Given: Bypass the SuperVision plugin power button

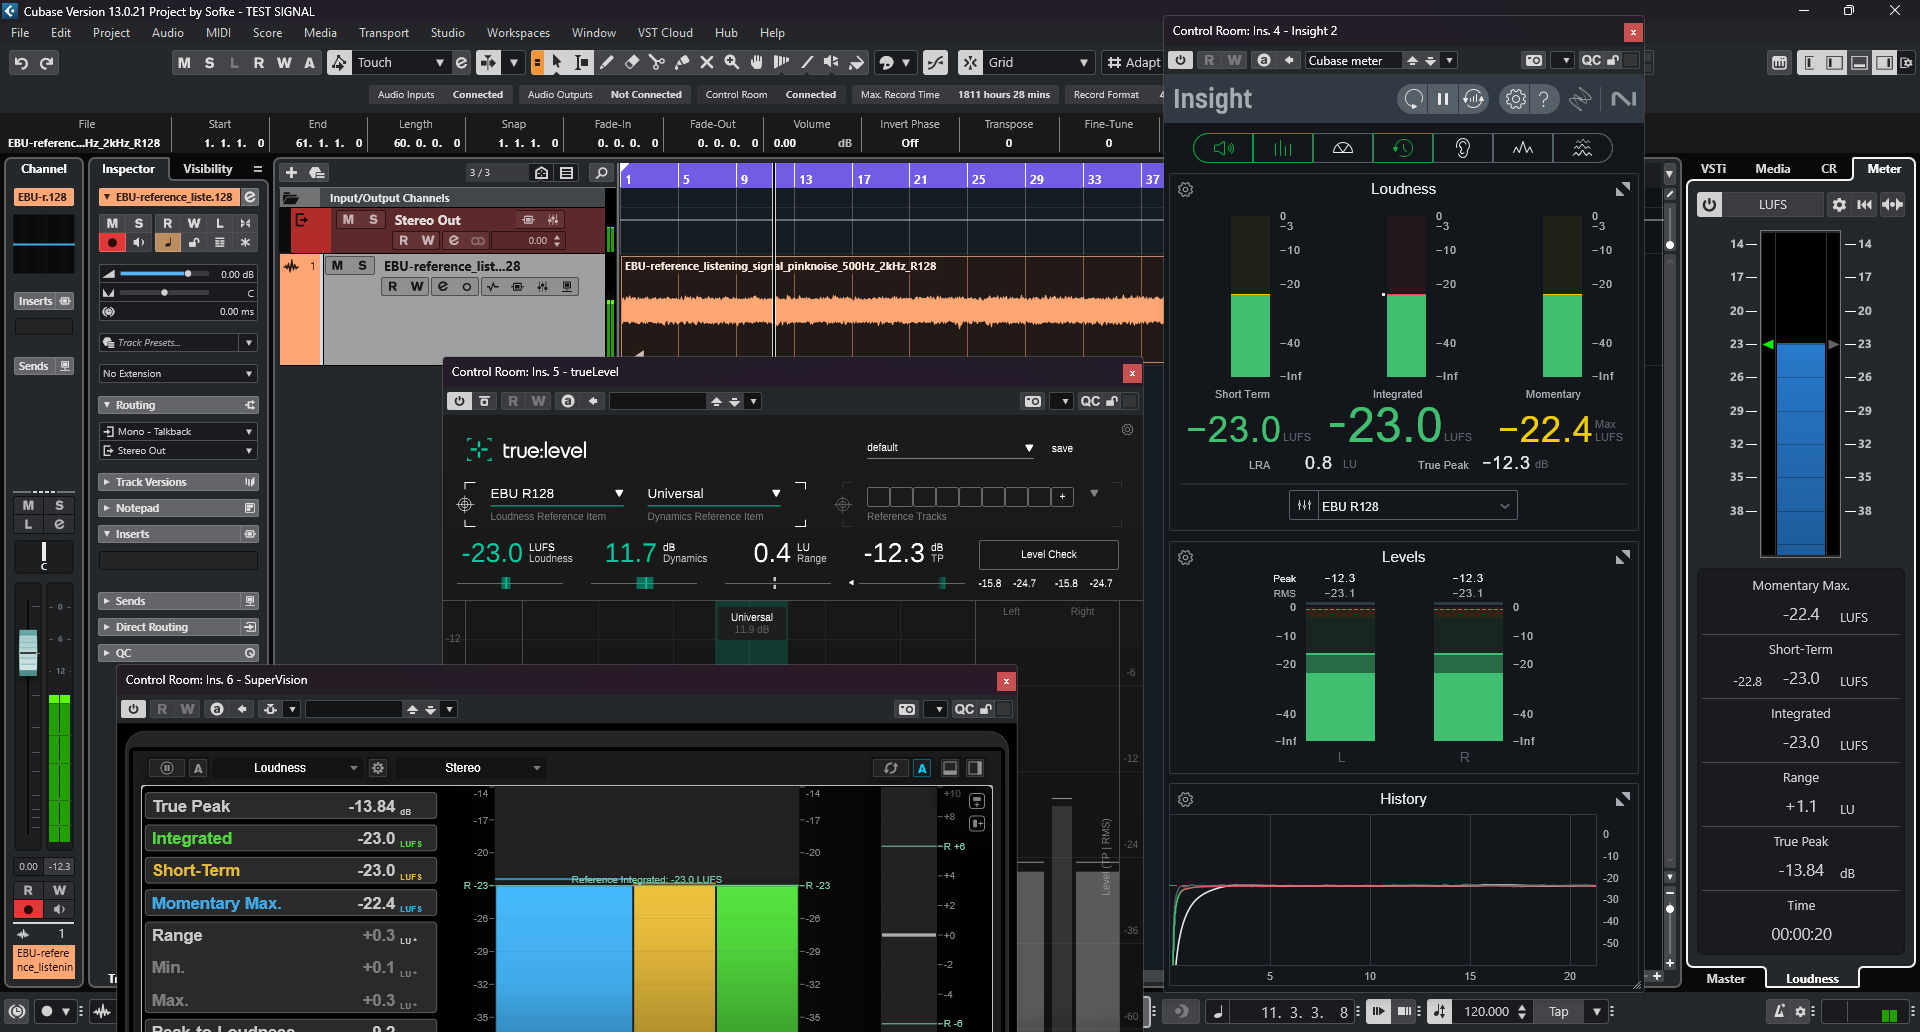Looking at the screenshot, I should (x=134, y=709).
